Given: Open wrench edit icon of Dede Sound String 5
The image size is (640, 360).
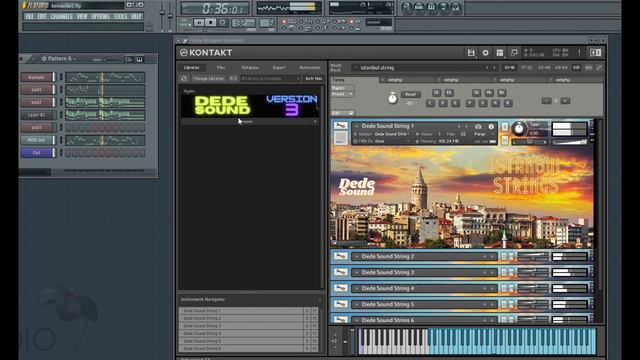Looking at the screenshot, I should [x=340, y=304].
